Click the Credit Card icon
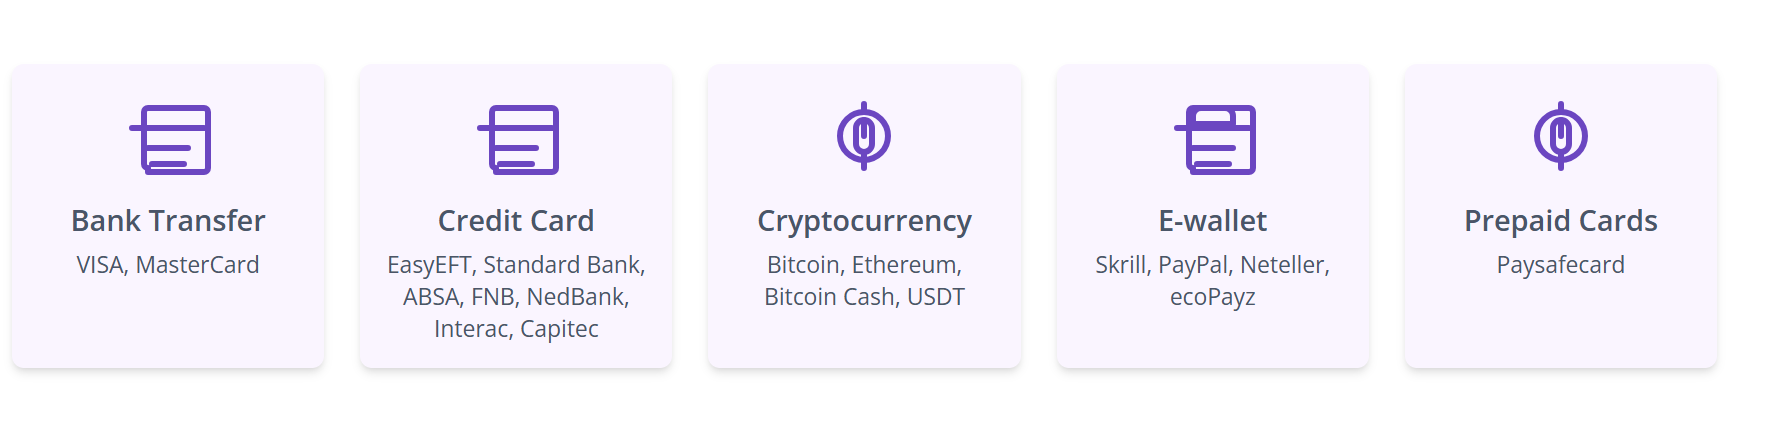This screenshot has height=430, width=1787. tap(518, 140)
